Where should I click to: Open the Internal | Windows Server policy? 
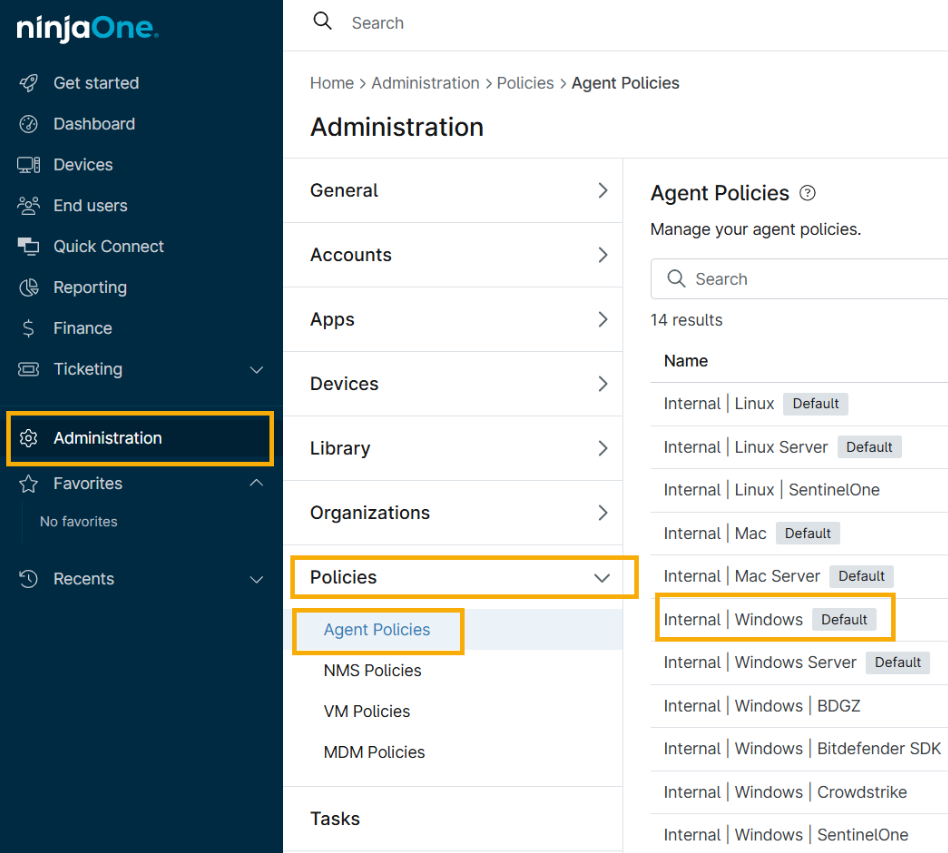pyautogui.click(x=760, y=663)
